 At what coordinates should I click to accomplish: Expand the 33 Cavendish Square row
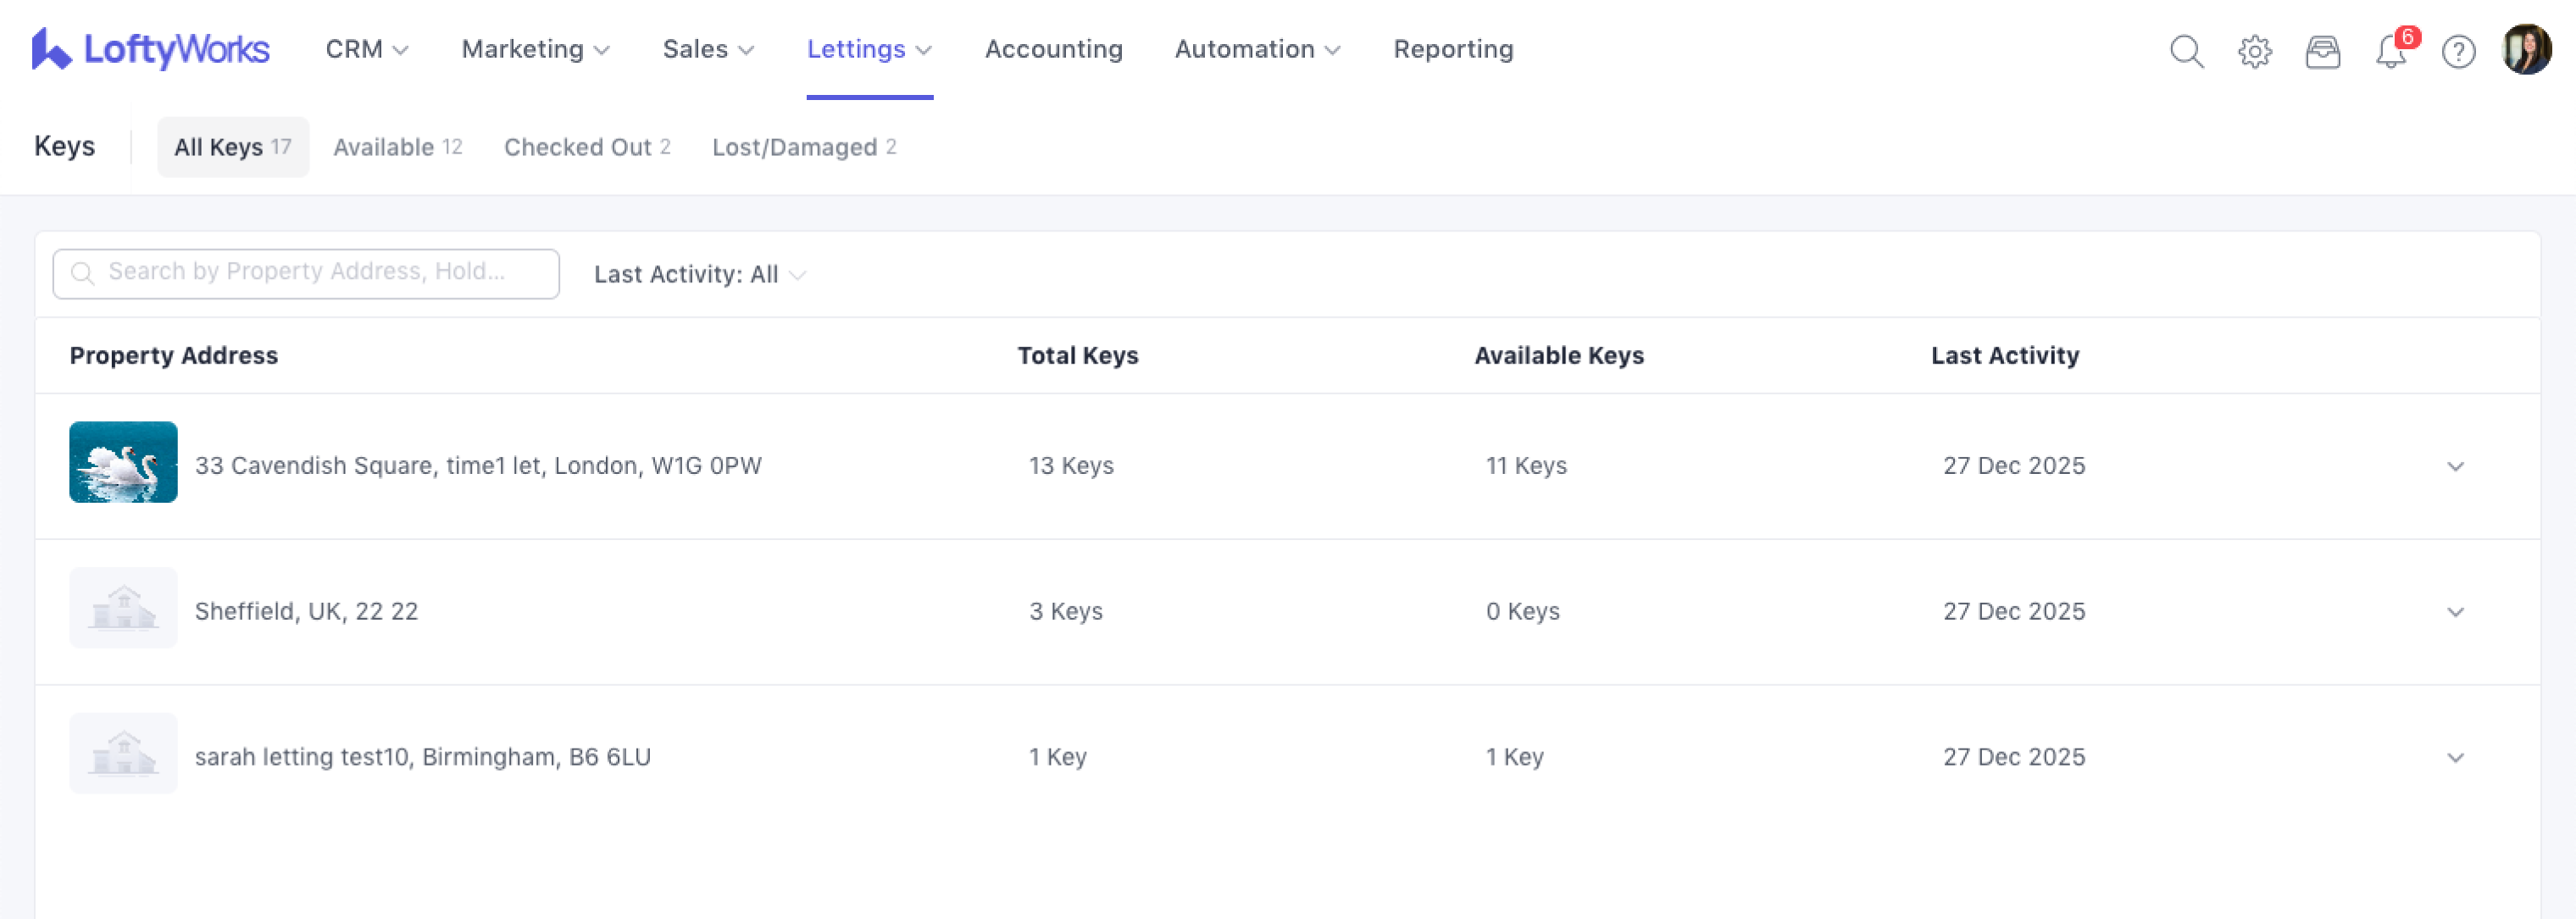2455,466
